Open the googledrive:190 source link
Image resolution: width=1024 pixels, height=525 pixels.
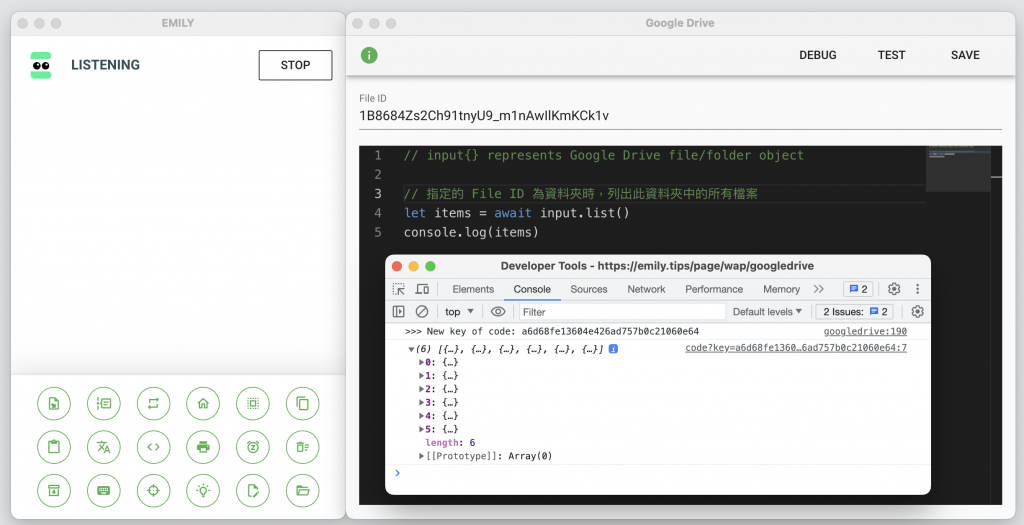tap(865, 331)
